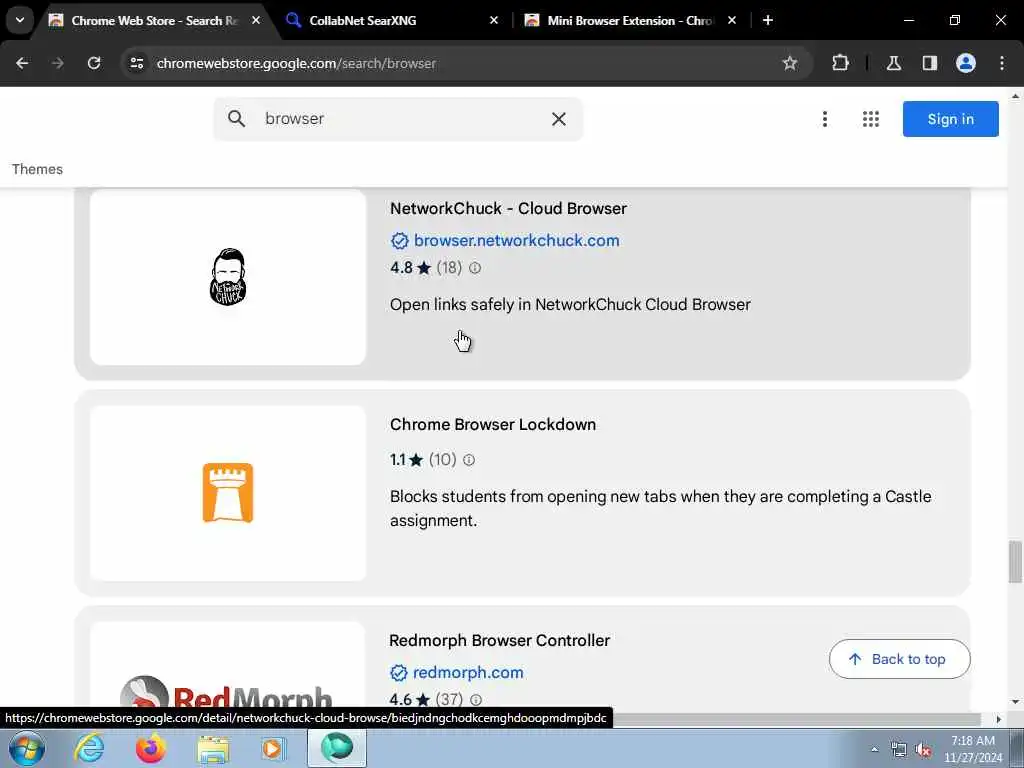Bookmark this page with star icon
1024x768 pixels.
790,63
